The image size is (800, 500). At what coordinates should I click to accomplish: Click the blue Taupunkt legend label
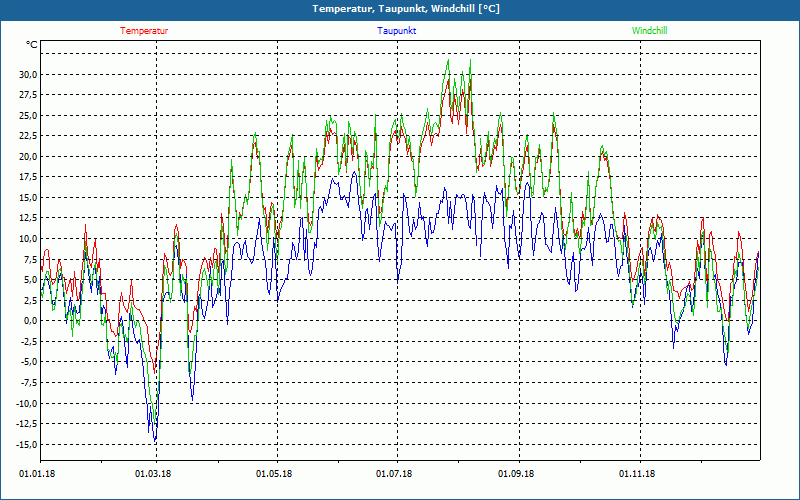pos(396,31)
